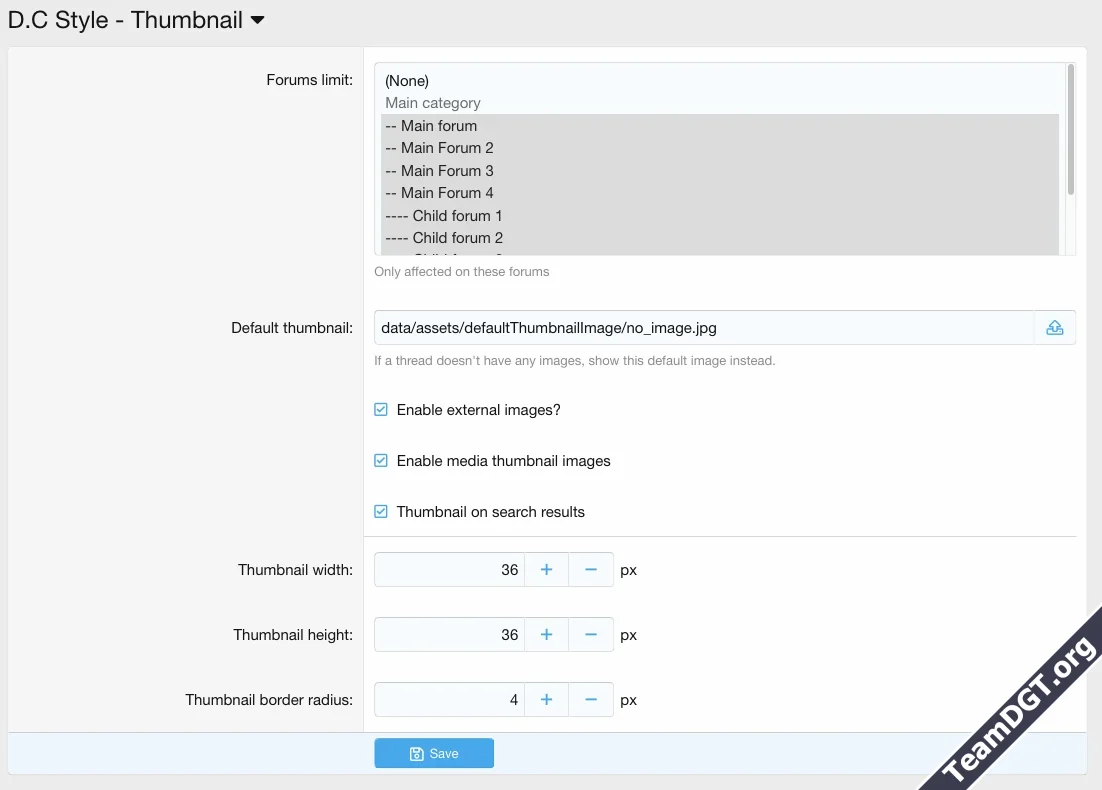Image resolution: width=1102 pixels, height=790 pixels.
Task: Decrease Thumbnail height with minus button
Action: pos(591,635)
